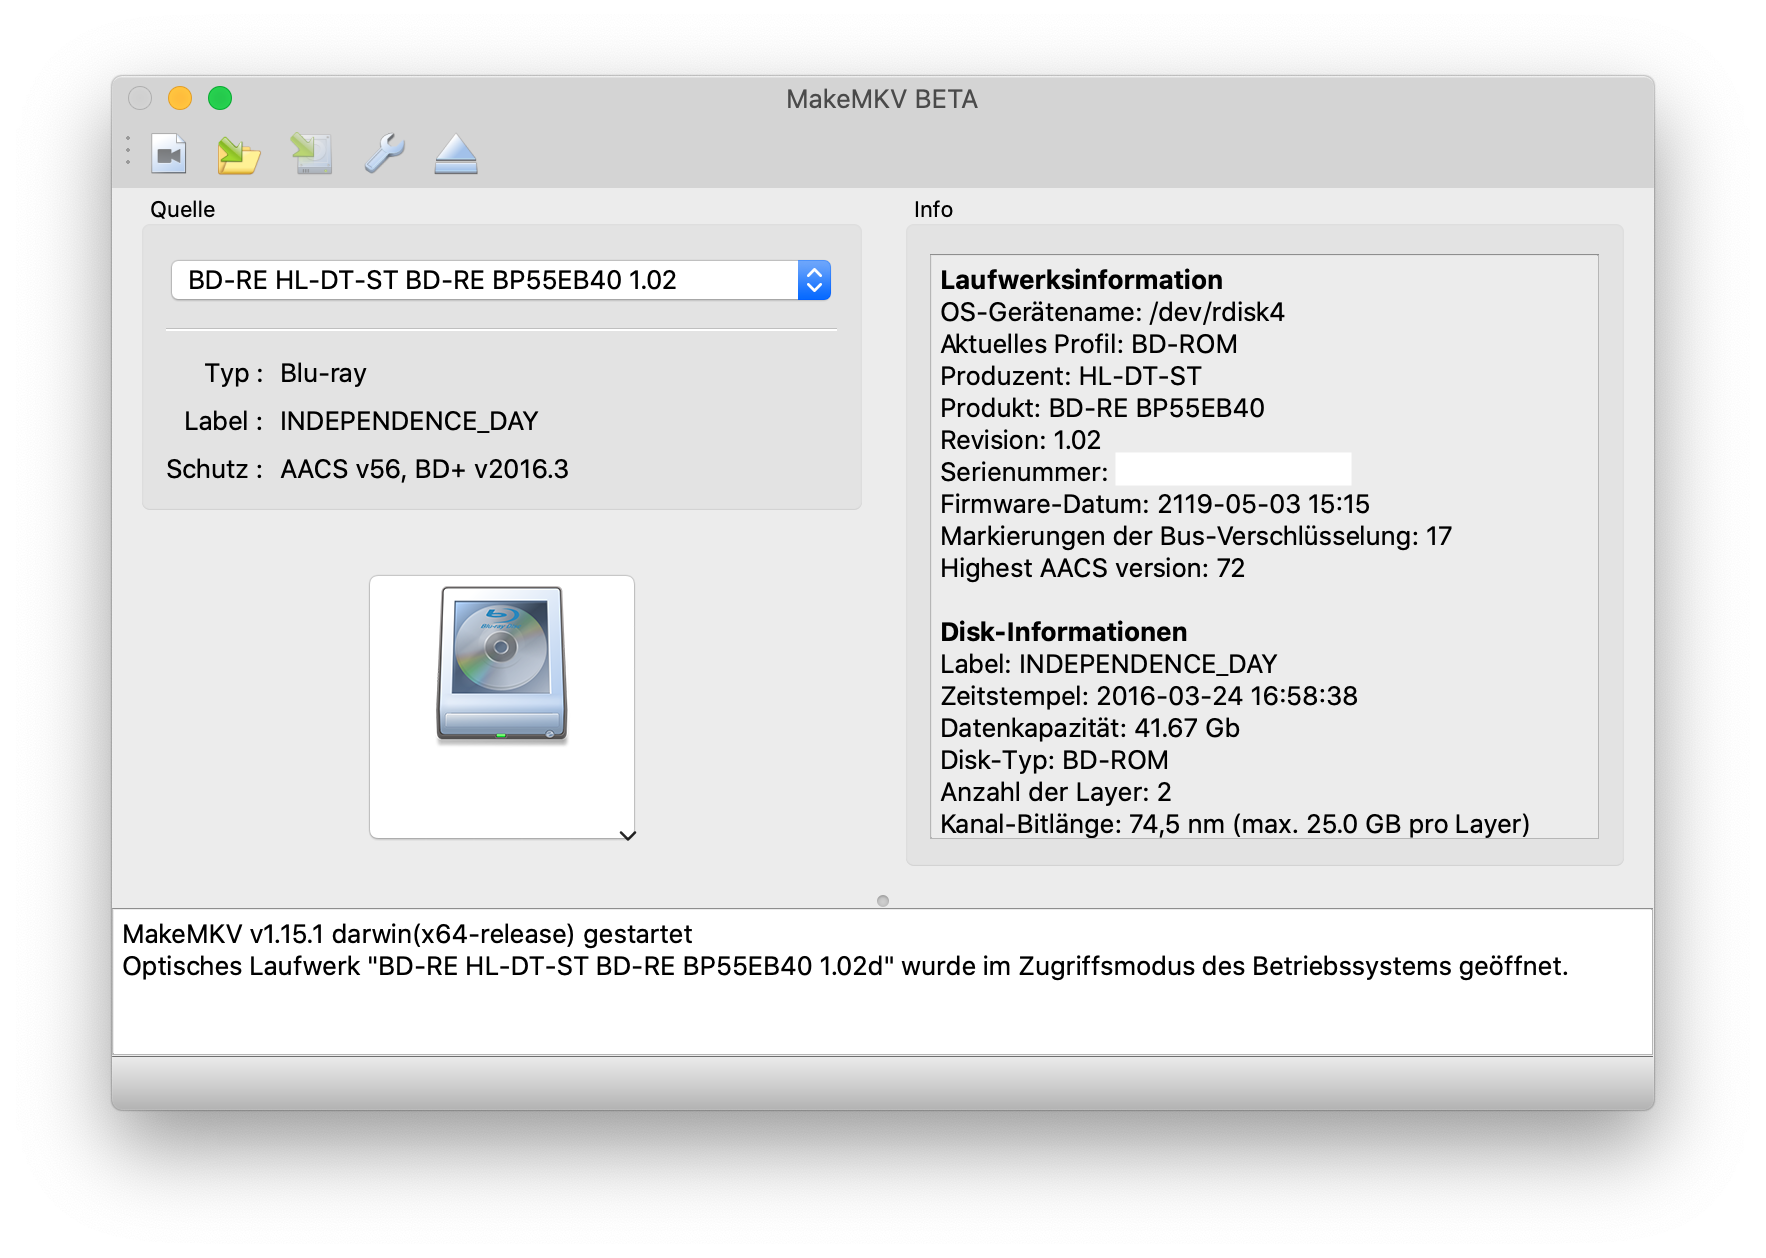Image resolution: width=1766 pixels, height=1258 pixels.
Task: Click 'Anzahl der Layer: 2' line
Action: point(1056,792)
